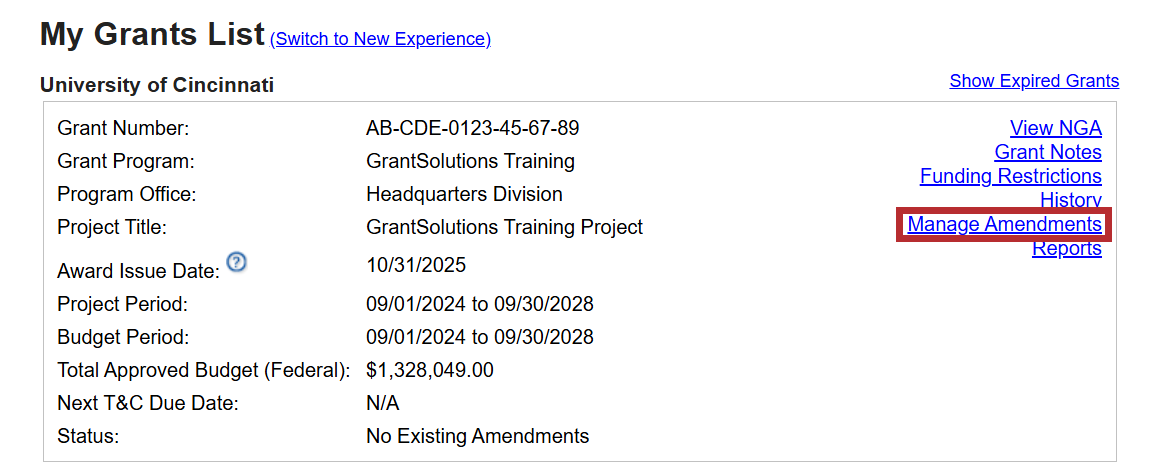
Task: Select the Manage Amendments link
Action: tap(1004, 225)
